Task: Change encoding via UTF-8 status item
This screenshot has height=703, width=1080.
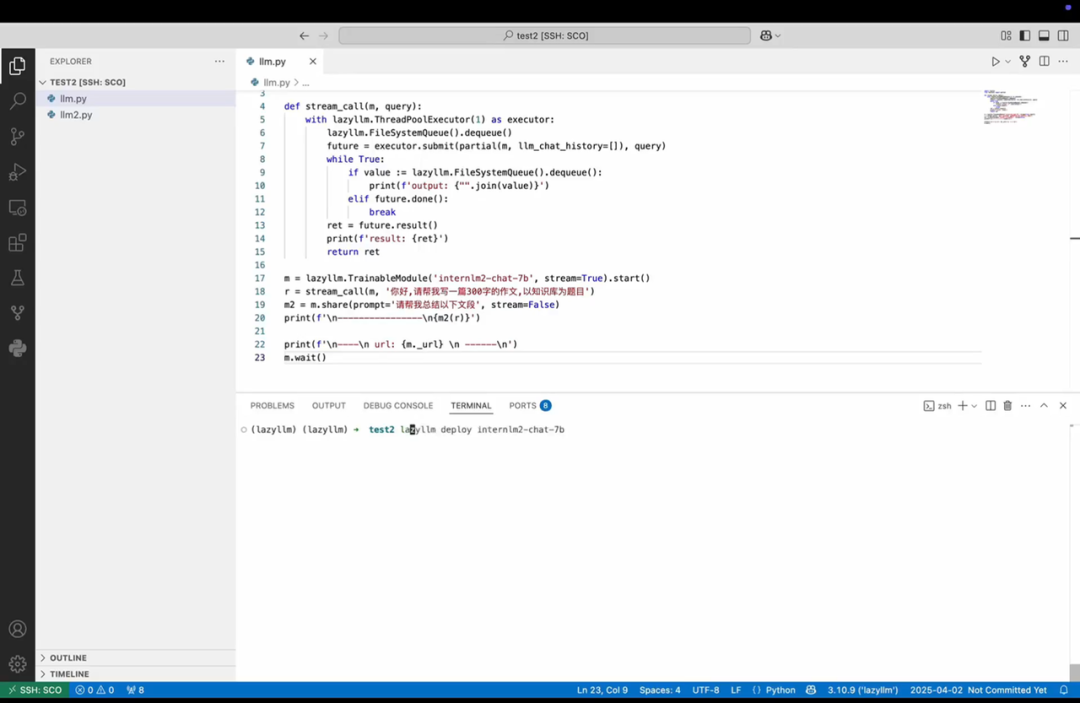Action: pyautogui.click(x=705, y=690)
